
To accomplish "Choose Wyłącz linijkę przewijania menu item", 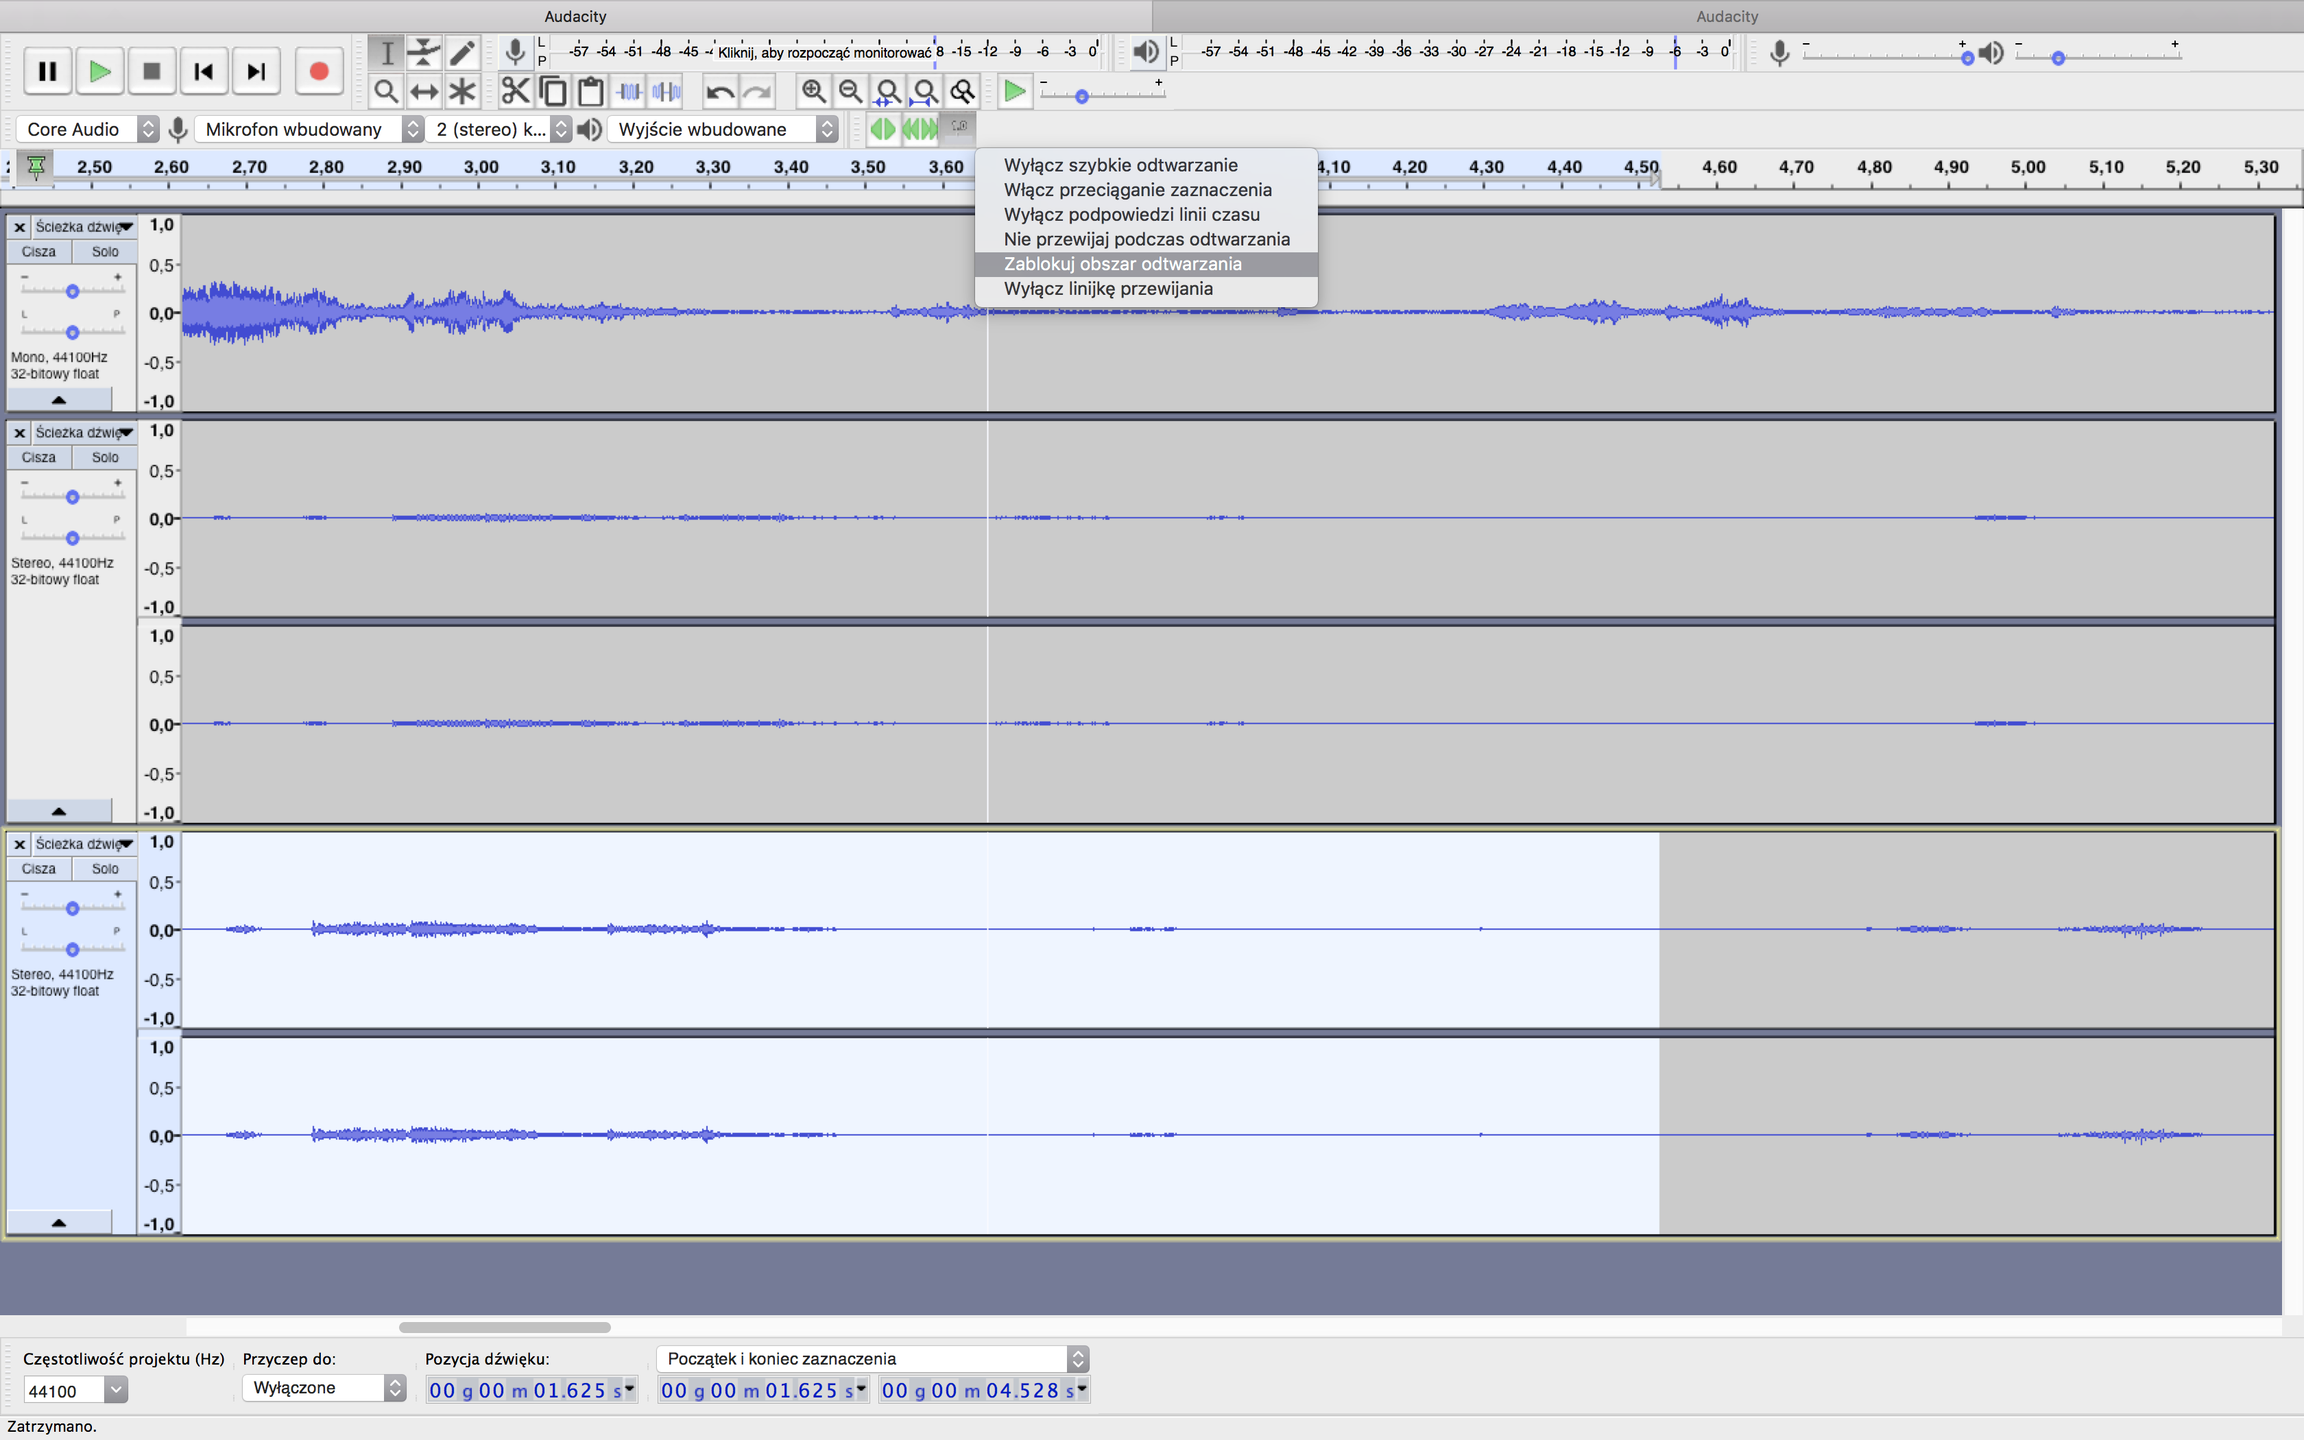I will (1108, 289).
